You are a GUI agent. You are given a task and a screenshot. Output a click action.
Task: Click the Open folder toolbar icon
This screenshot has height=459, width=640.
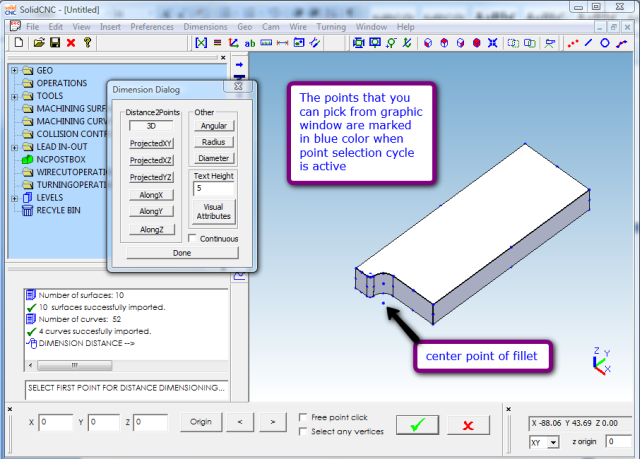[38, 43]
